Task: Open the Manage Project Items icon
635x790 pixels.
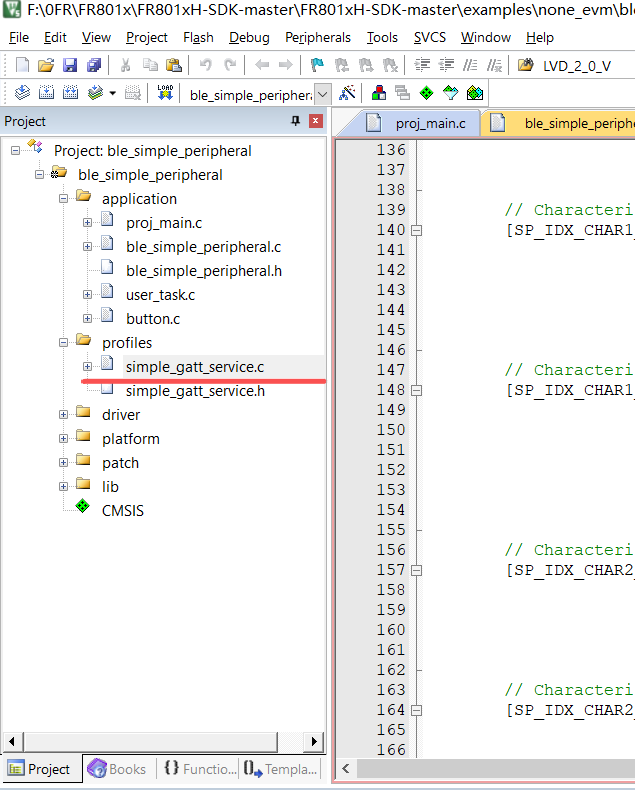Action: pos(379,93)
